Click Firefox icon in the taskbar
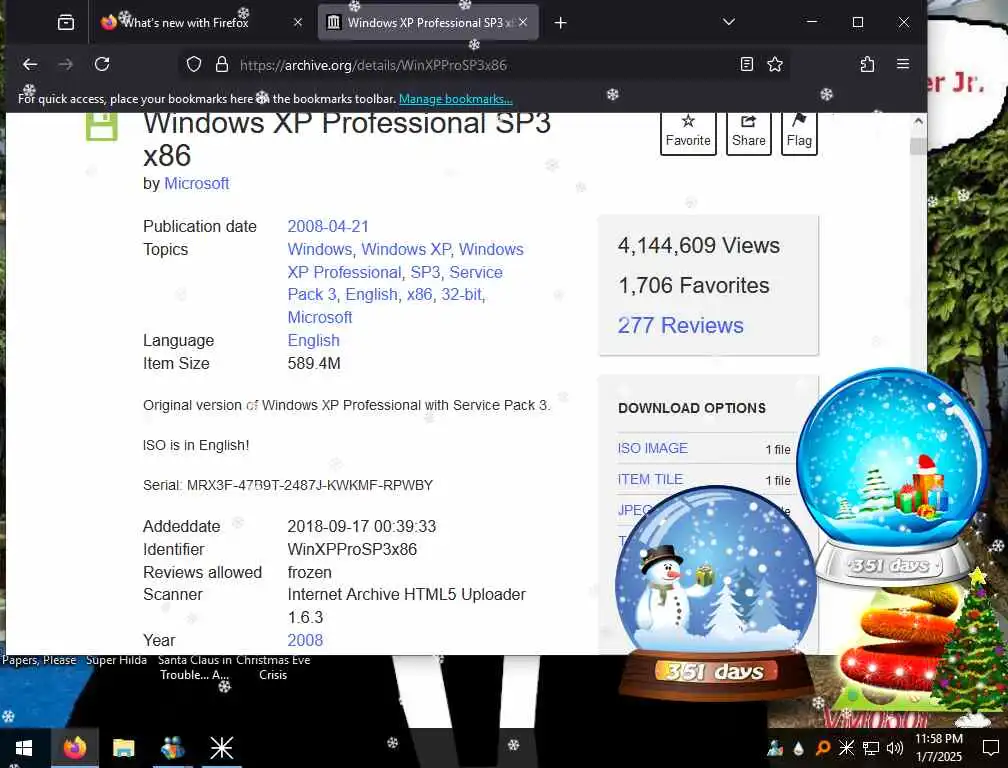The image size is (1008, 768). click(75, 748)
